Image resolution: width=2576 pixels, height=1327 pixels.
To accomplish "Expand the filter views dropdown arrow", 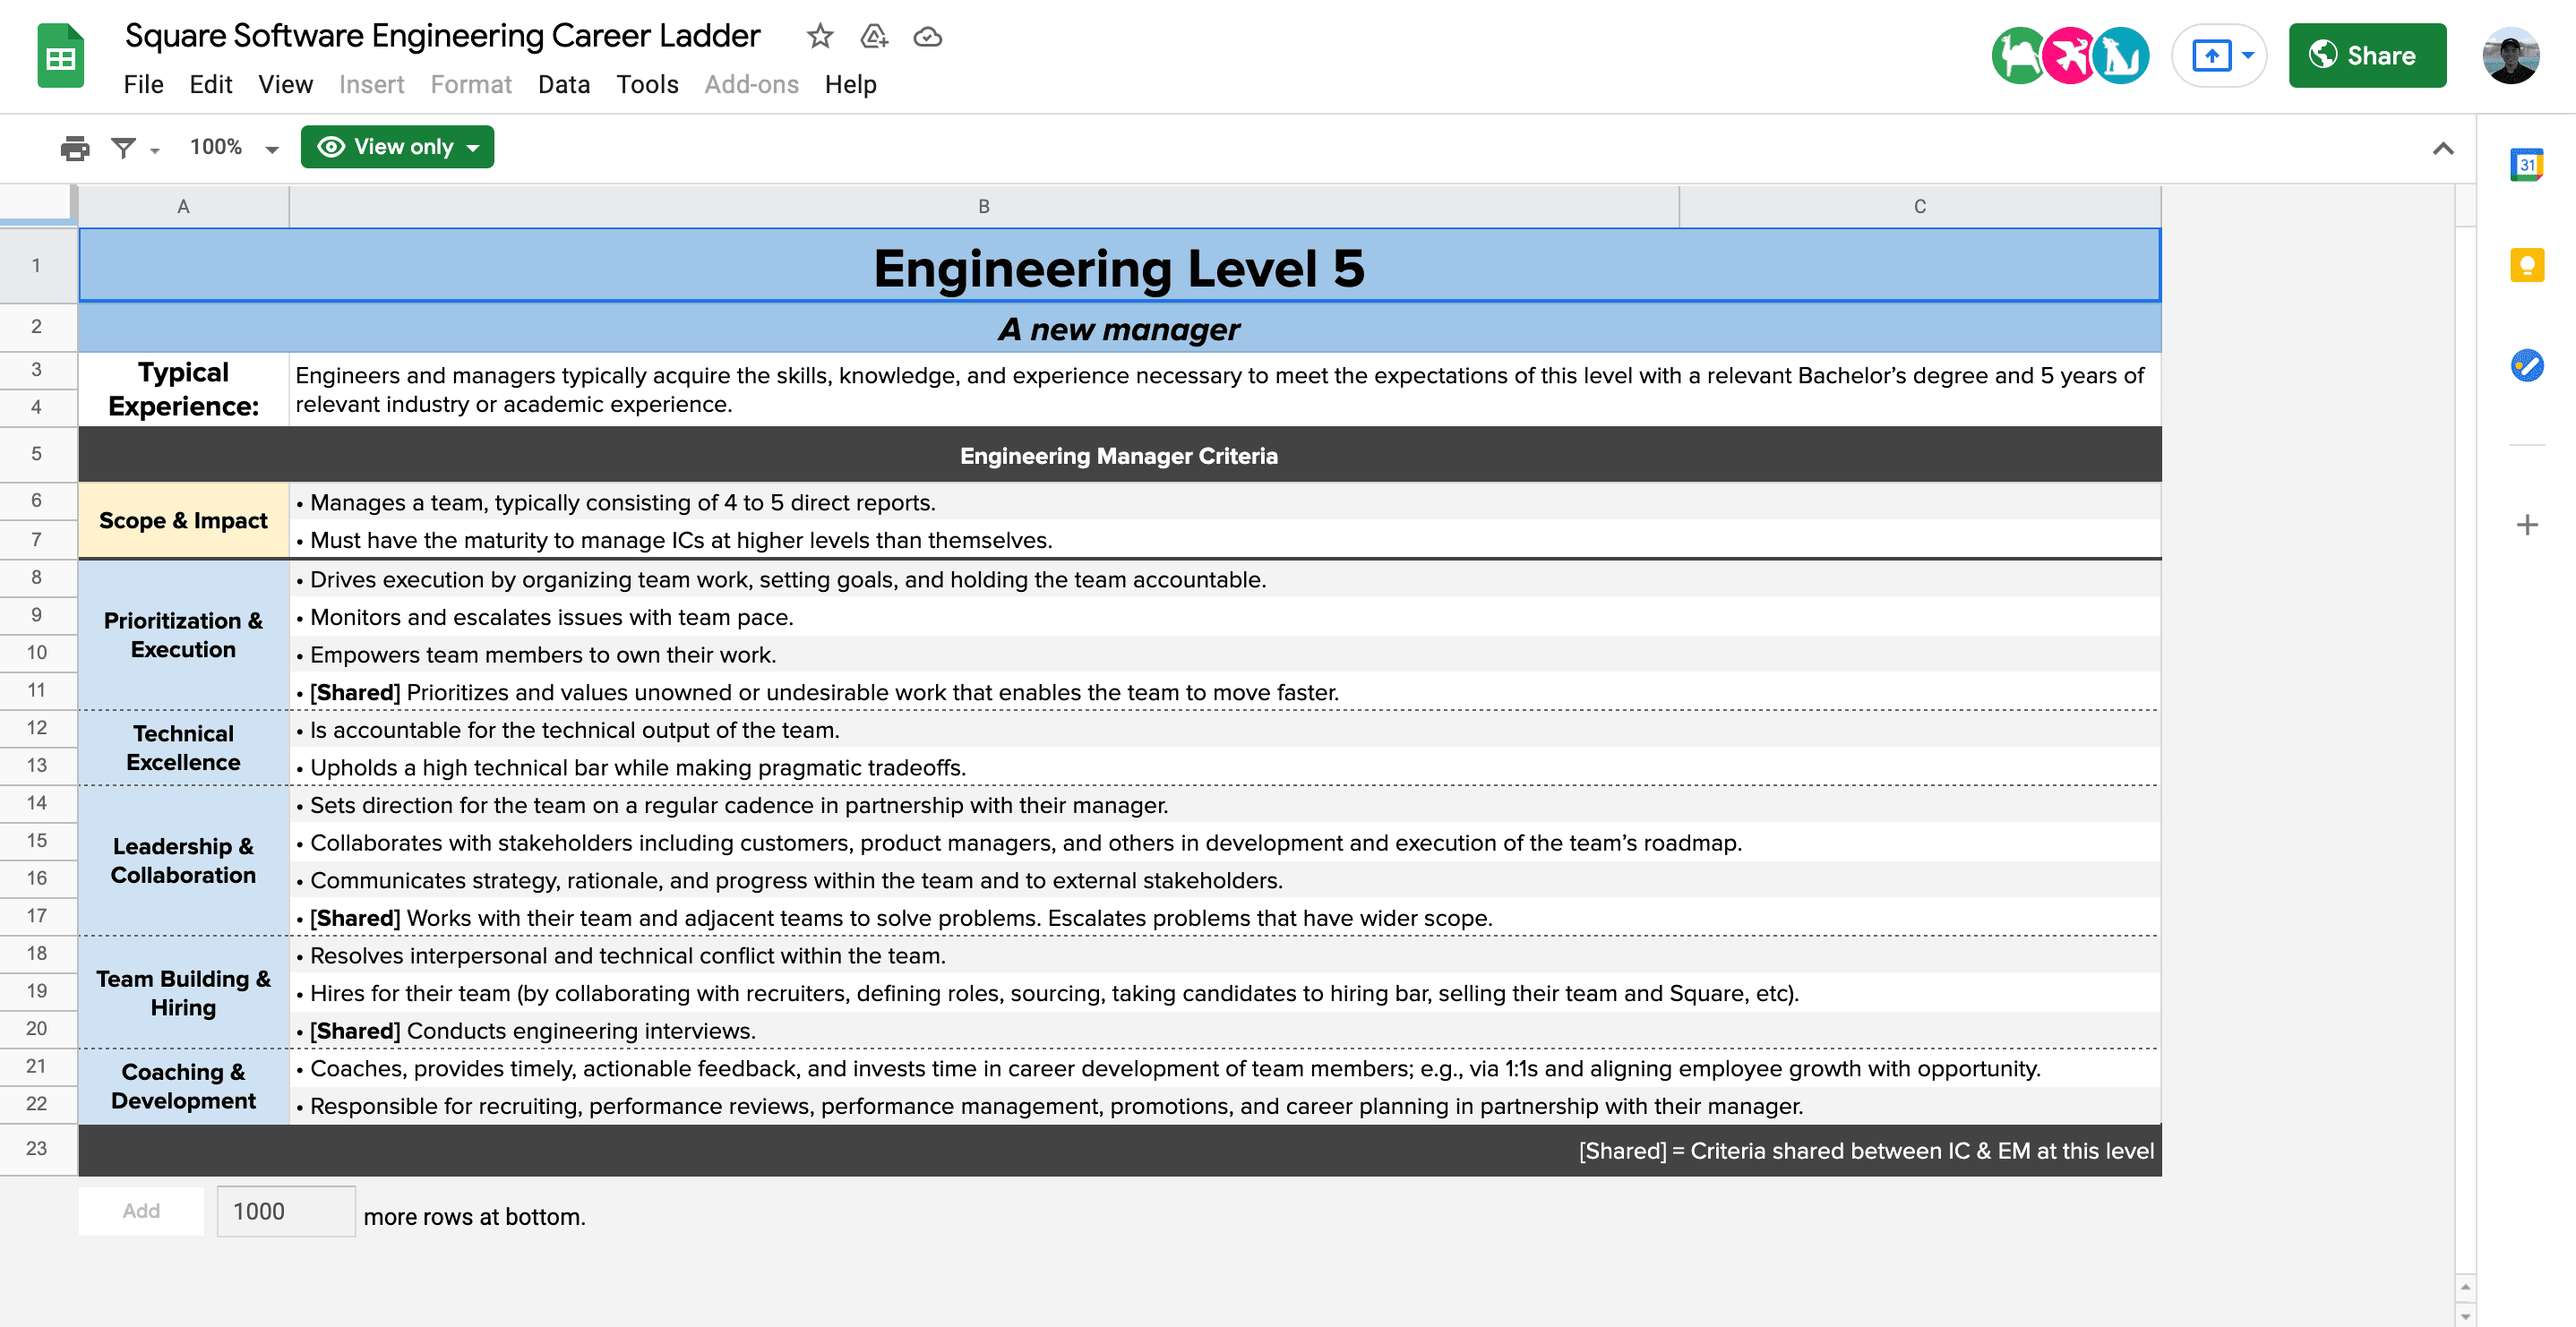I will coord(155,151).
